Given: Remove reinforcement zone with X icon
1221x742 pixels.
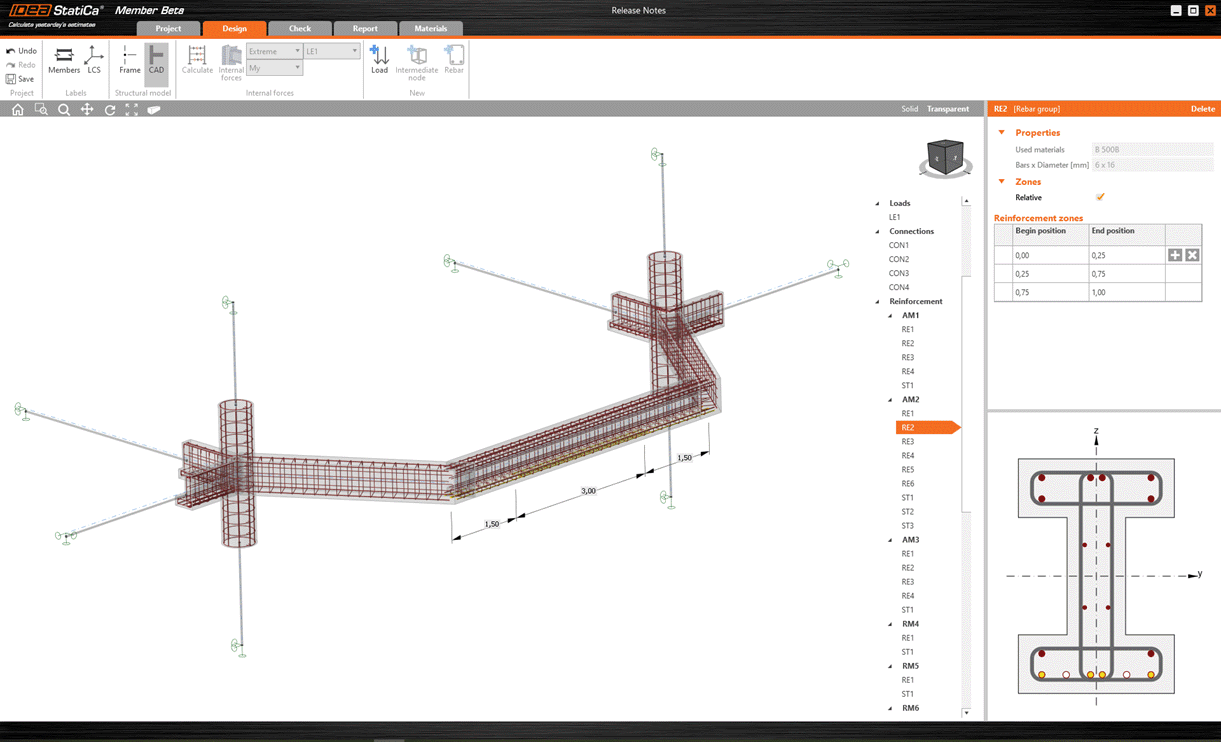Looking at the screenshot, I should point(1192,255).
